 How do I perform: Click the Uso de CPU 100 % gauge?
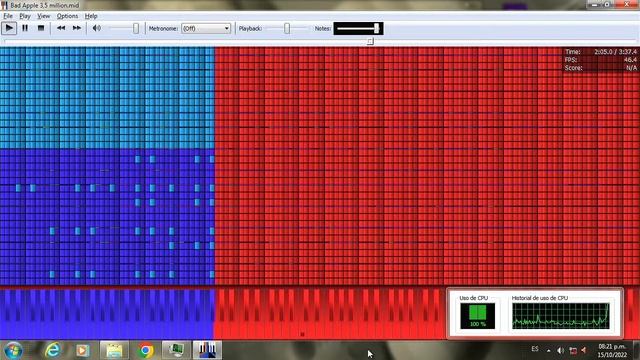click(478, 316)
